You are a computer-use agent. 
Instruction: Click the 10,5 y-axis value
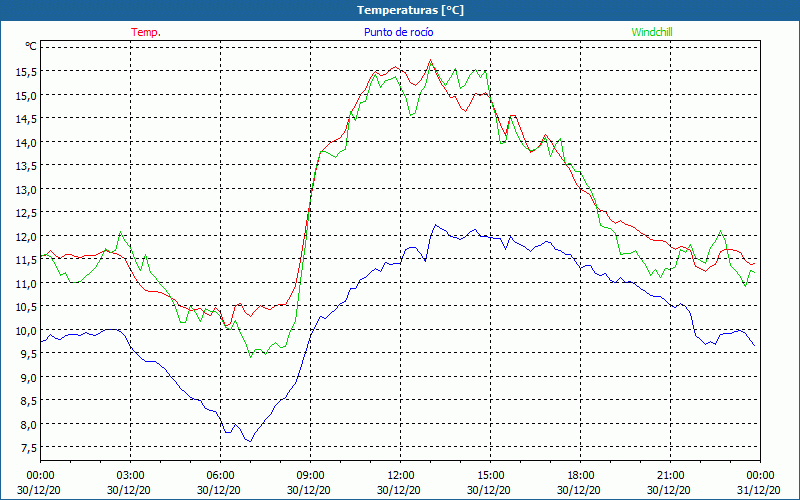(x=27, y=307)
